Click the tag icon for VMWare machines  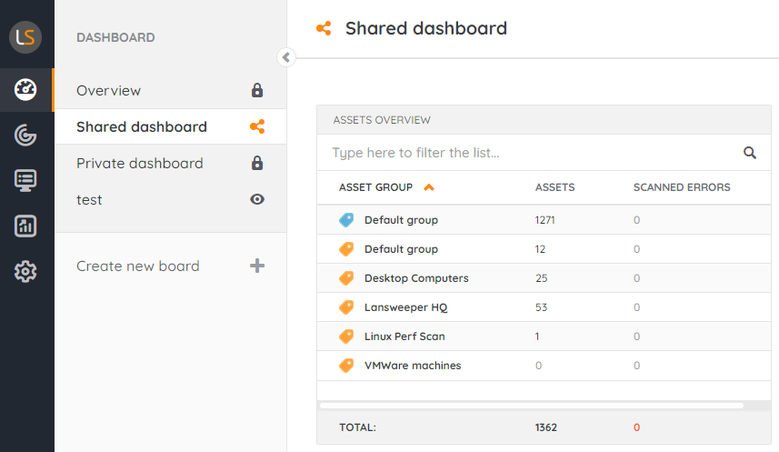346,365
